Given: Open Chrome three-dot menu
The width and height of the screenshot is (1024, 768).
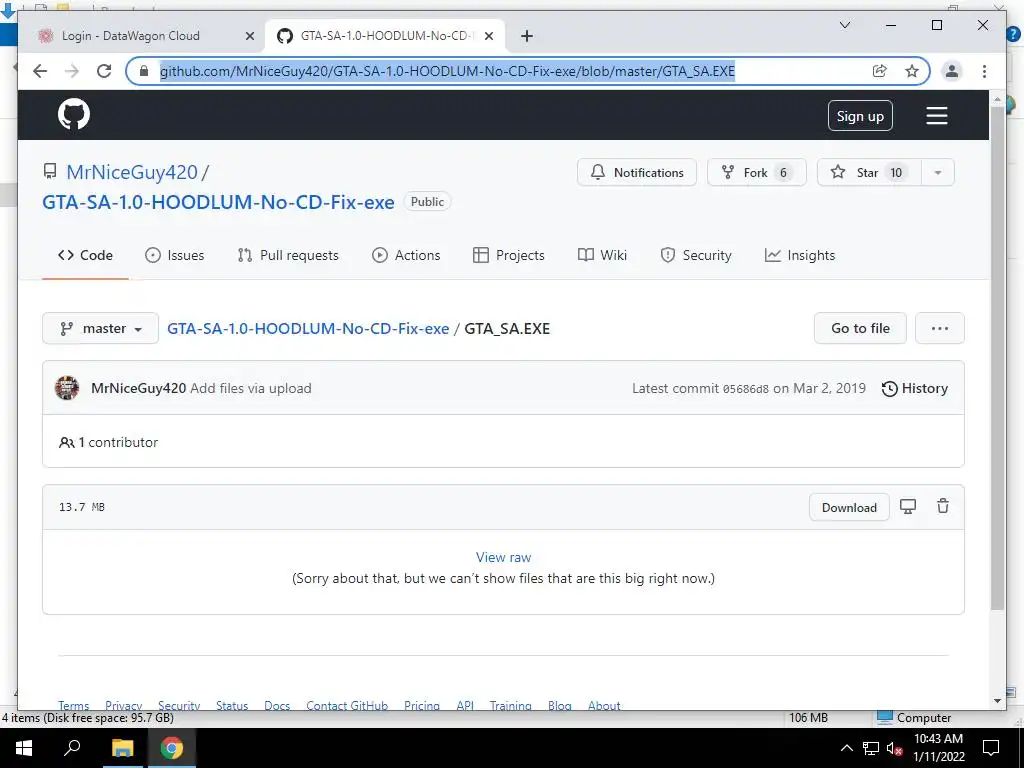Looking at the screenshot, I should pyautogui.click(x=984, y=71).
